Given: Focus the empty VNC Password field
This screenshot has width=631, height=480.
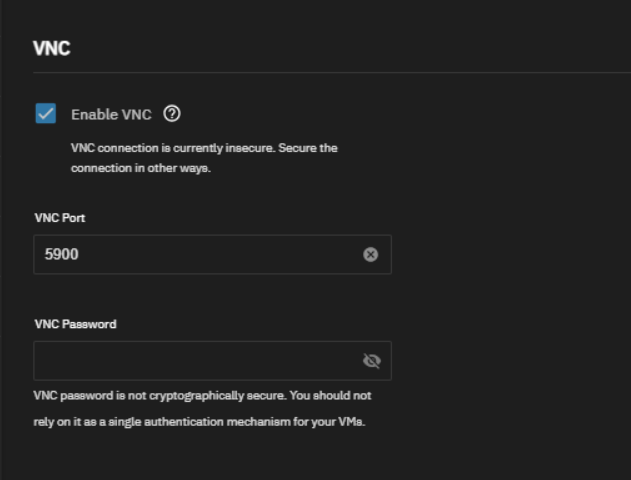Looking at the screenshot, I should click(212, 361).
